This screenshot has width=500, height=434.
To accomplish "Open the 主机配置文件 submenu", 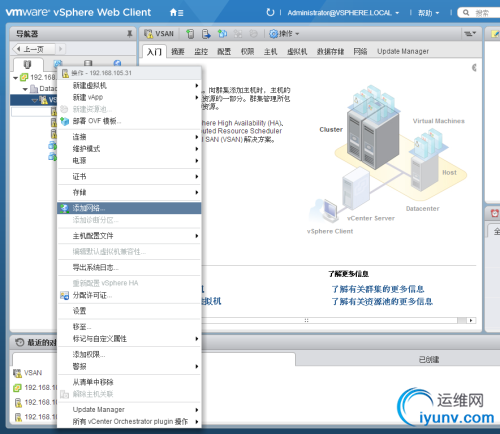I will click(129, 236).
